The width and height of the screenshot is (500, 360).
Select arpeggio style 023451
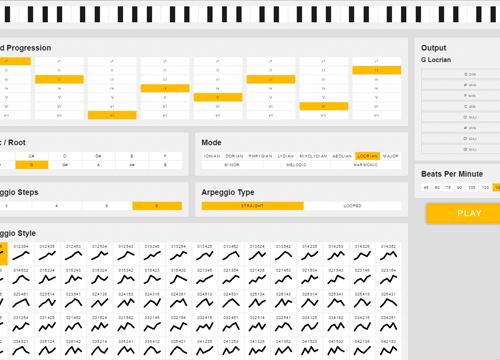pos(21,301)
